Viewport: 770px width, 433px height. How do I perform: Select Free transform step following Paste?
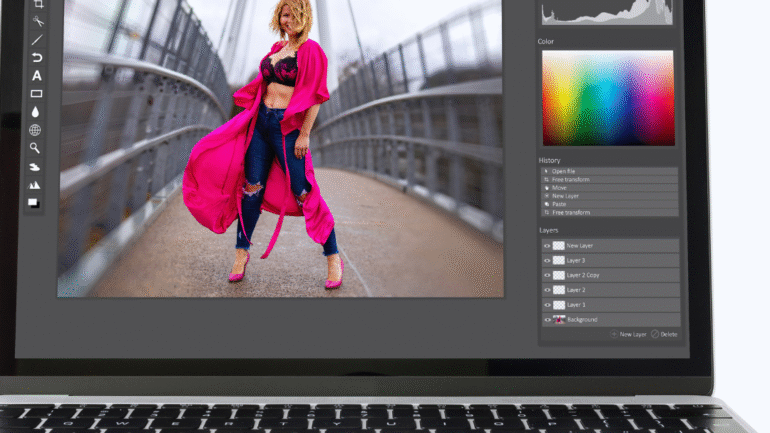[609, 213]
